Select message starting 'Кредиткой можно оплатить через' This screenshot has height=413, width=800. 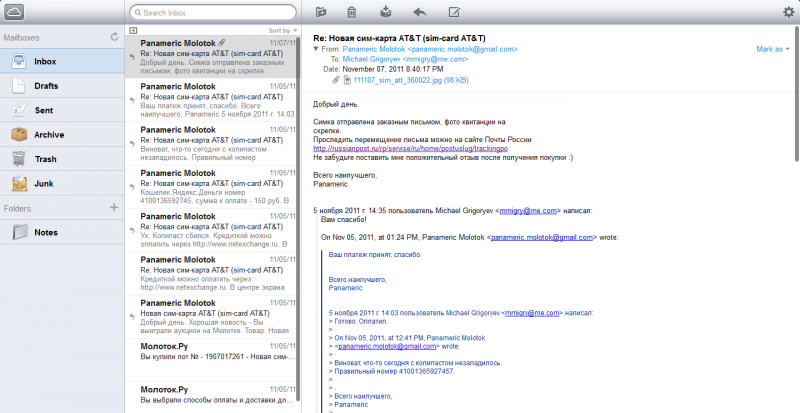[211, 274]
